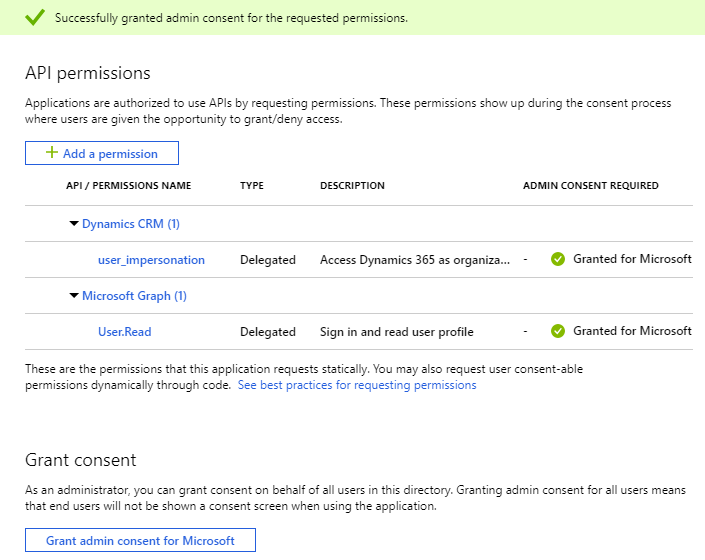Follow See best practices for requesting permissions link

(357, 385)
